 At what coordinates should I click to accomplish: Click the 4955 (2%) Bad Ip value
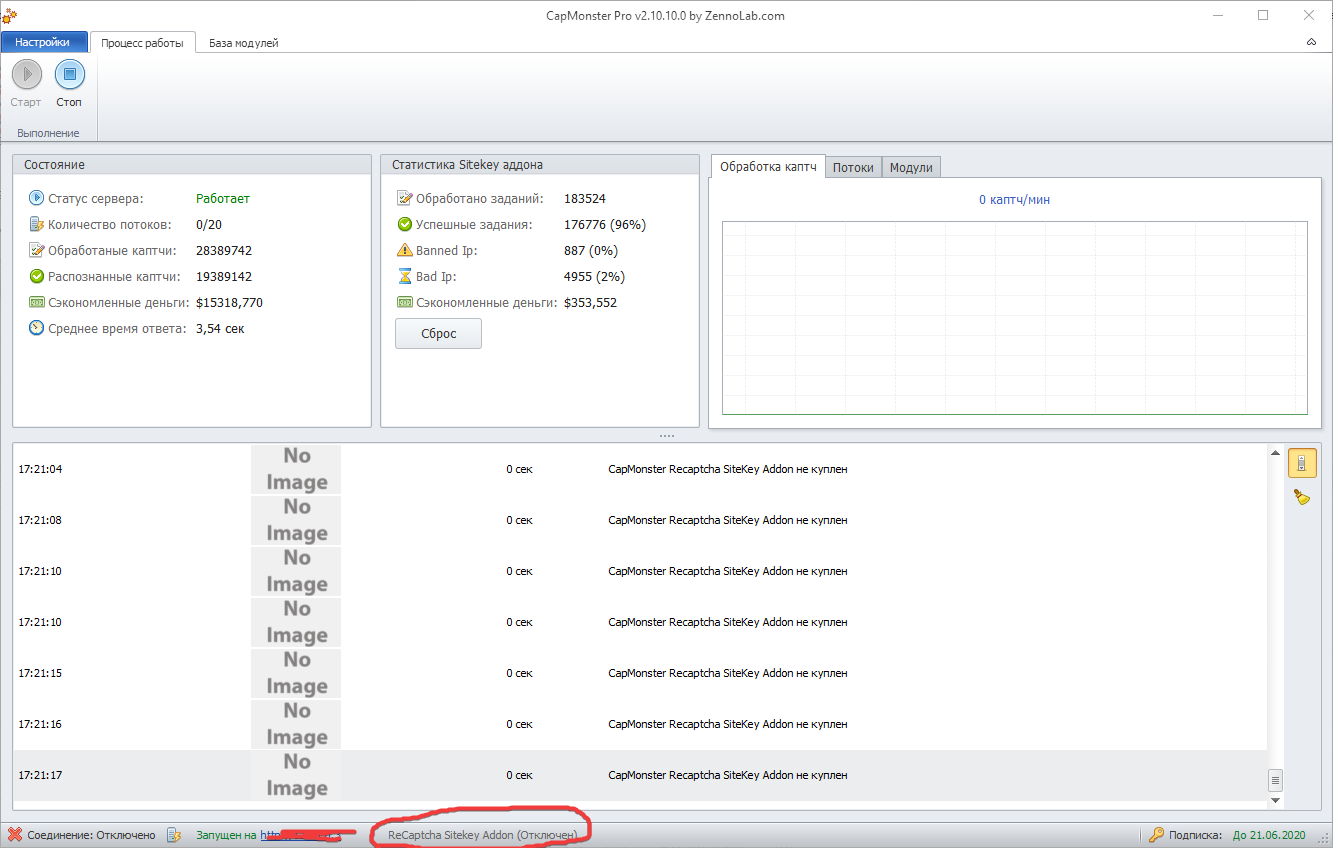point(594,276)
